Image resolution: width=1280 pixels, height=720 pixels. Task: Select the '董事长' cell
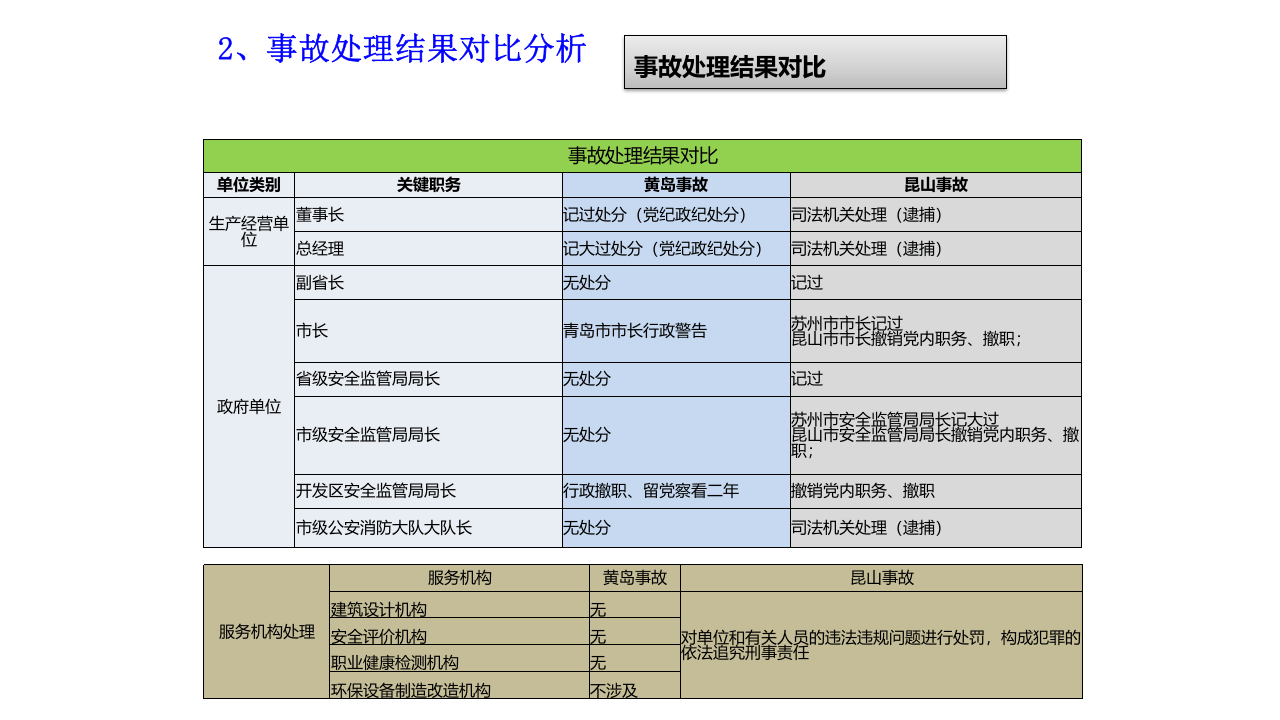click(x=428, y=215)
